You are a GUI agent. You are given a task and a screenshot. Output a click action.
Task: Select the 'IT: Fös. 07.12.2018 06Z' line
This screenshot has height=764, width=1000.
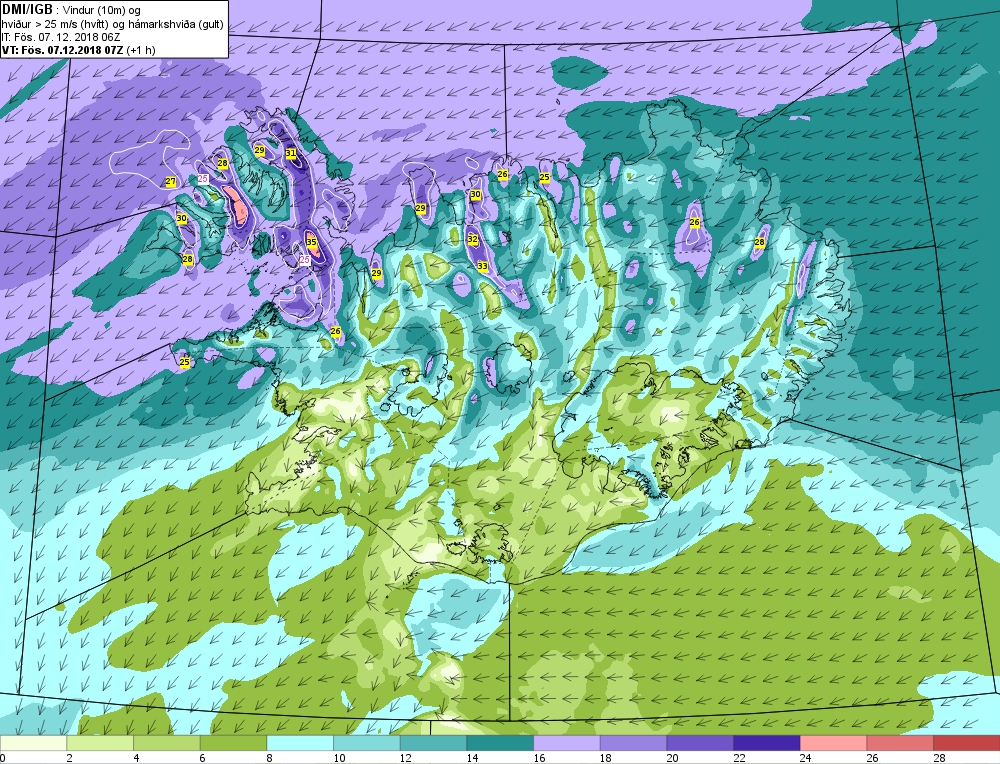pyautogui.click(x=61, y=37)
